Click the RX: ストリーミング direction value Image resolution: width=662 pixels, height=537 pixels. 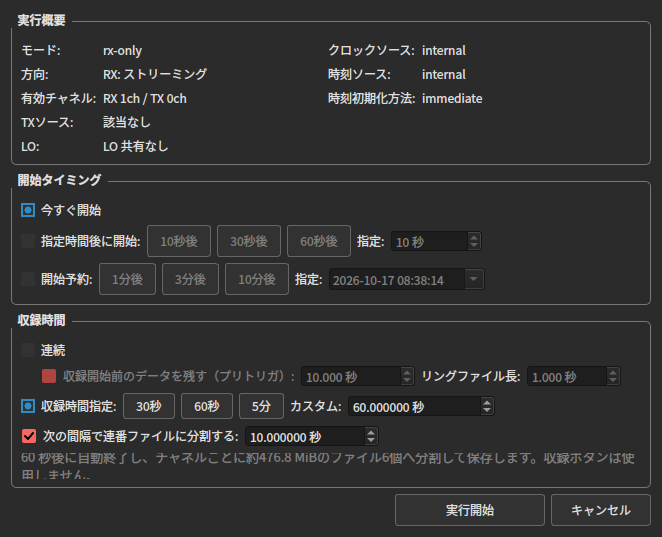[x=155, y=74]
